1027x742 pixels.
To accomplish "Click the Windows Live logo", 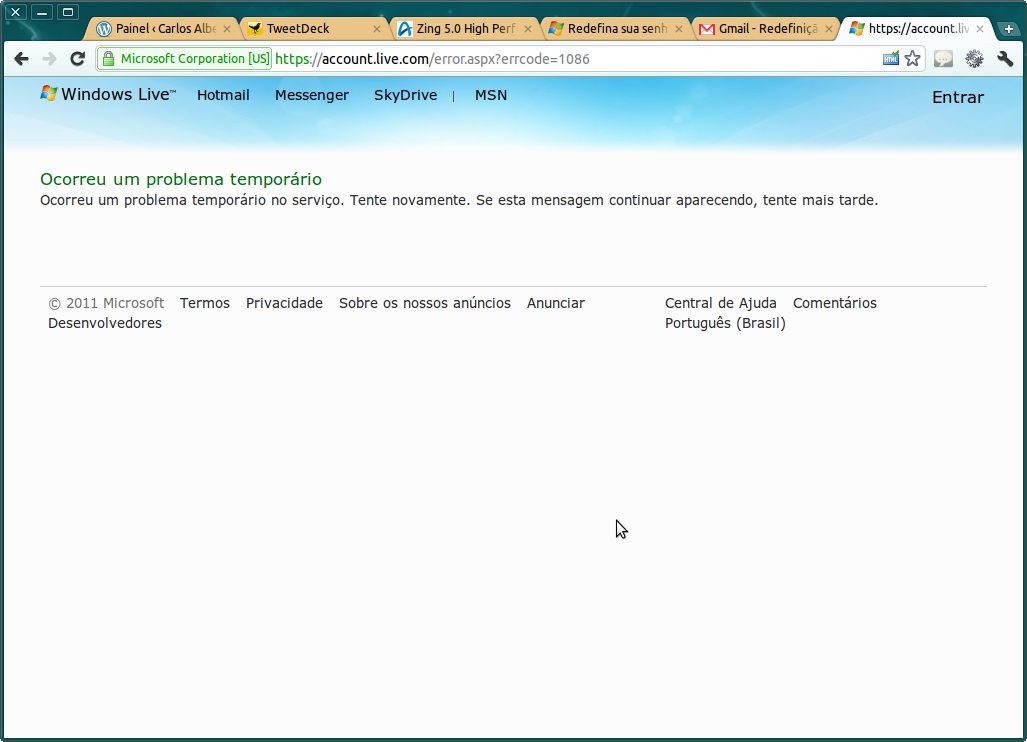I will coord(108,94).
